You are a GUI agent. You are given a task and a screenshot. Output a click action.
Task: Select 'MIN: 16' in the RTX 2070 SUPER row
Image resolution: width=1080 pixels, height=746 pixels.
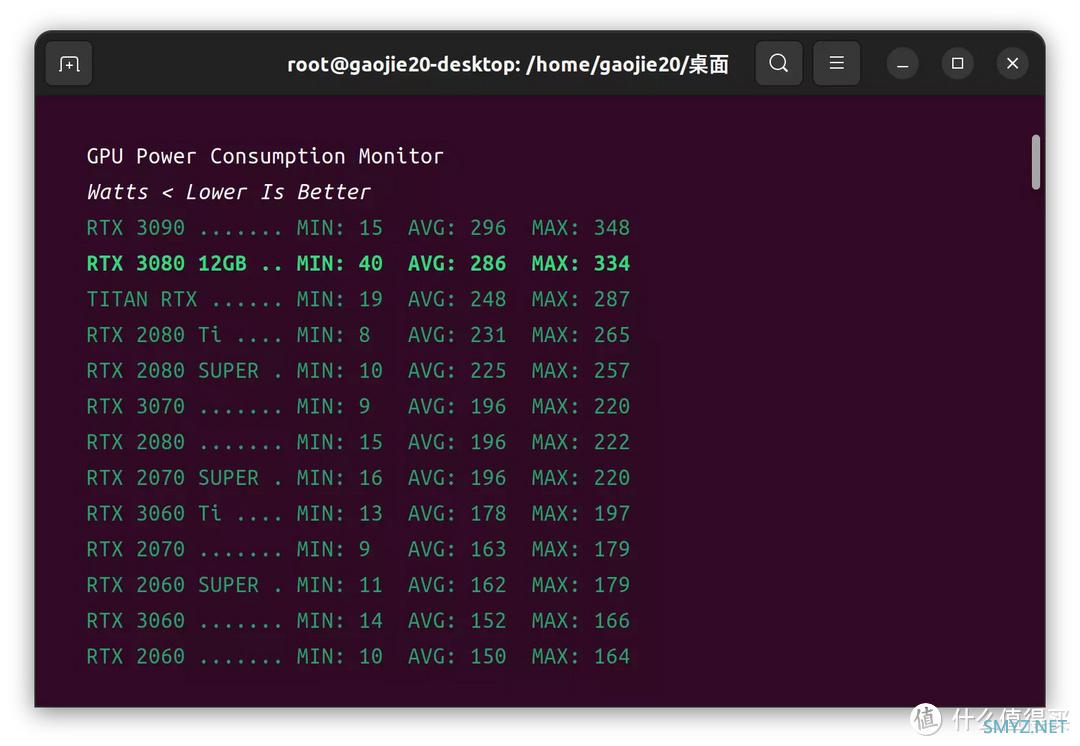coord(340,478)
